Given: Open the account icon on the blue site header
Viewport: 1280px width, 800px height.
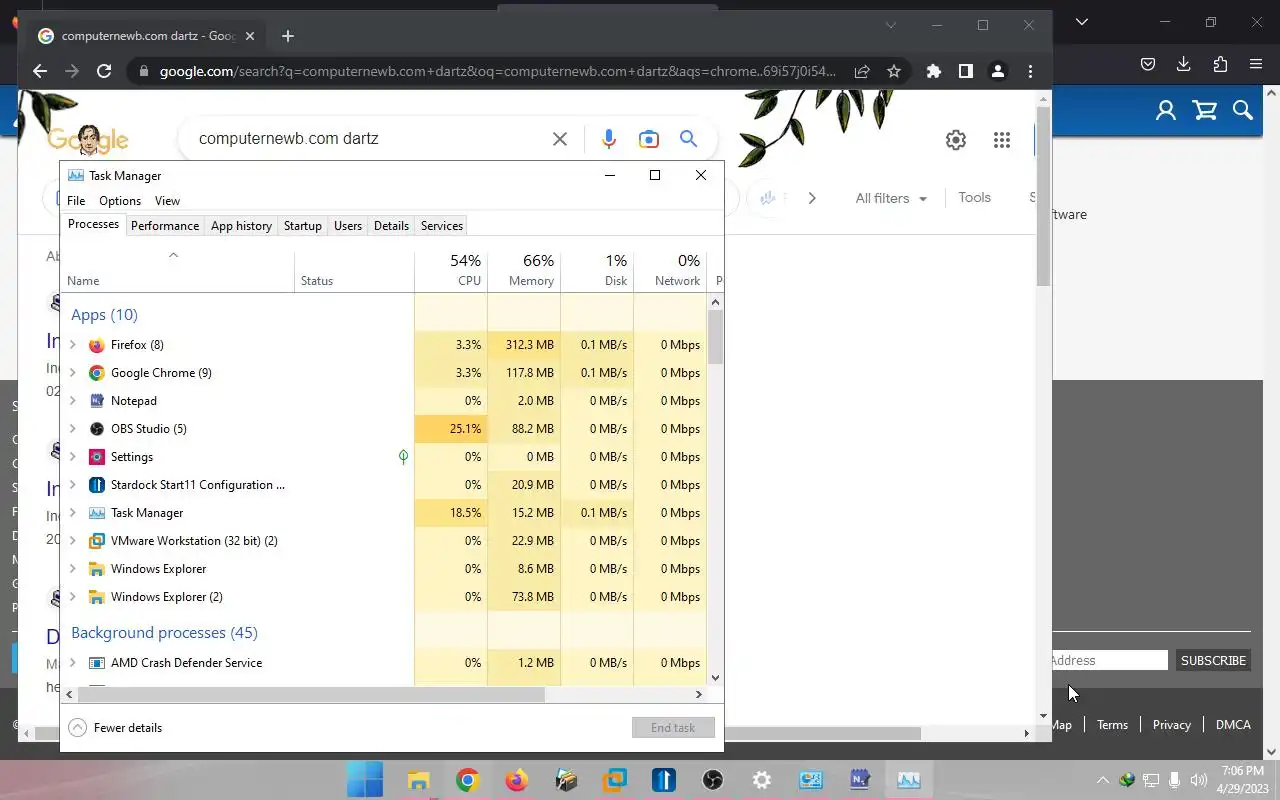Looking at the screenshot, I should [1166, 110].
